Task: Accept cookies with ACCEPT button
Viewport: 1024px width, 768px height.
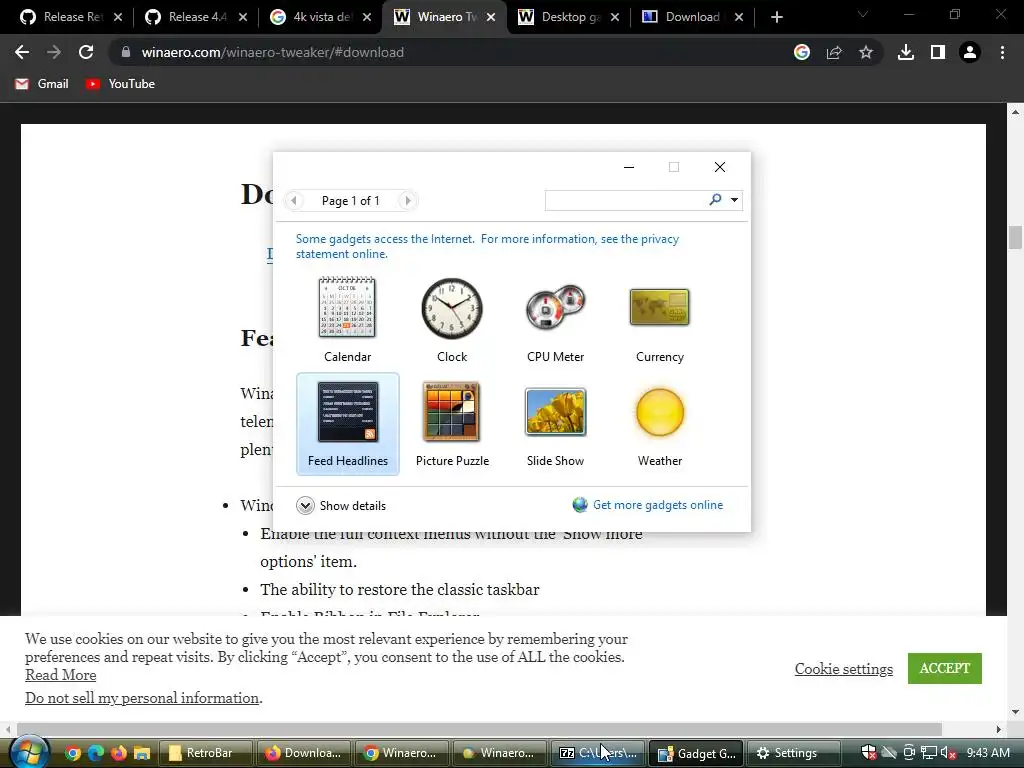Action: pos(944,668)
